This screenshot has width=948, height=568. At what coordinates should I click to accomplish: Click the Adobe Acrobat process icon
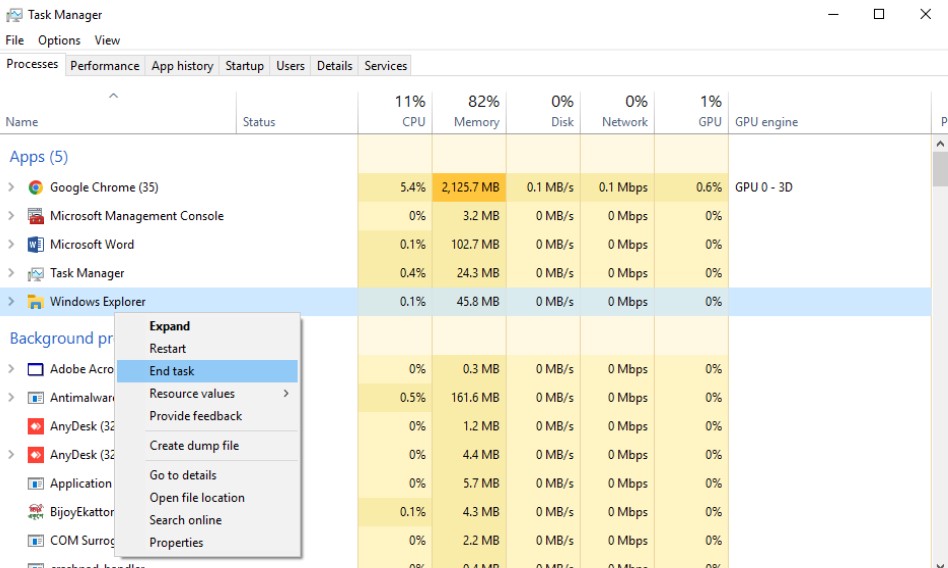[36, 369]
